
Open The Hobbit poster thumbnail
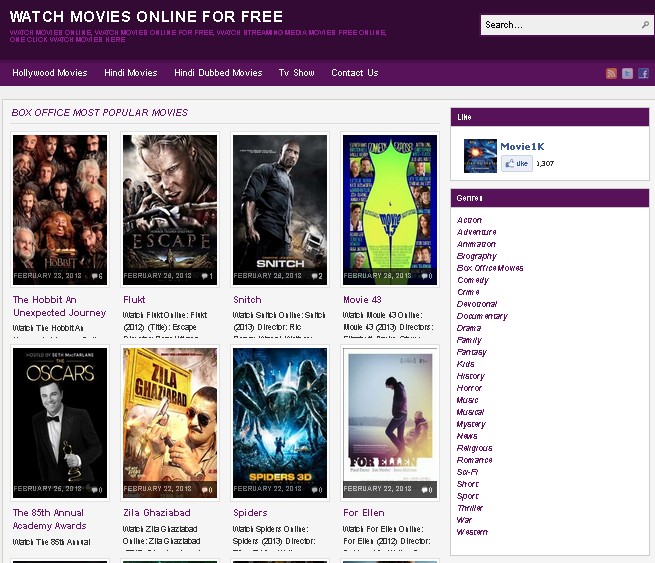[60, 210]
